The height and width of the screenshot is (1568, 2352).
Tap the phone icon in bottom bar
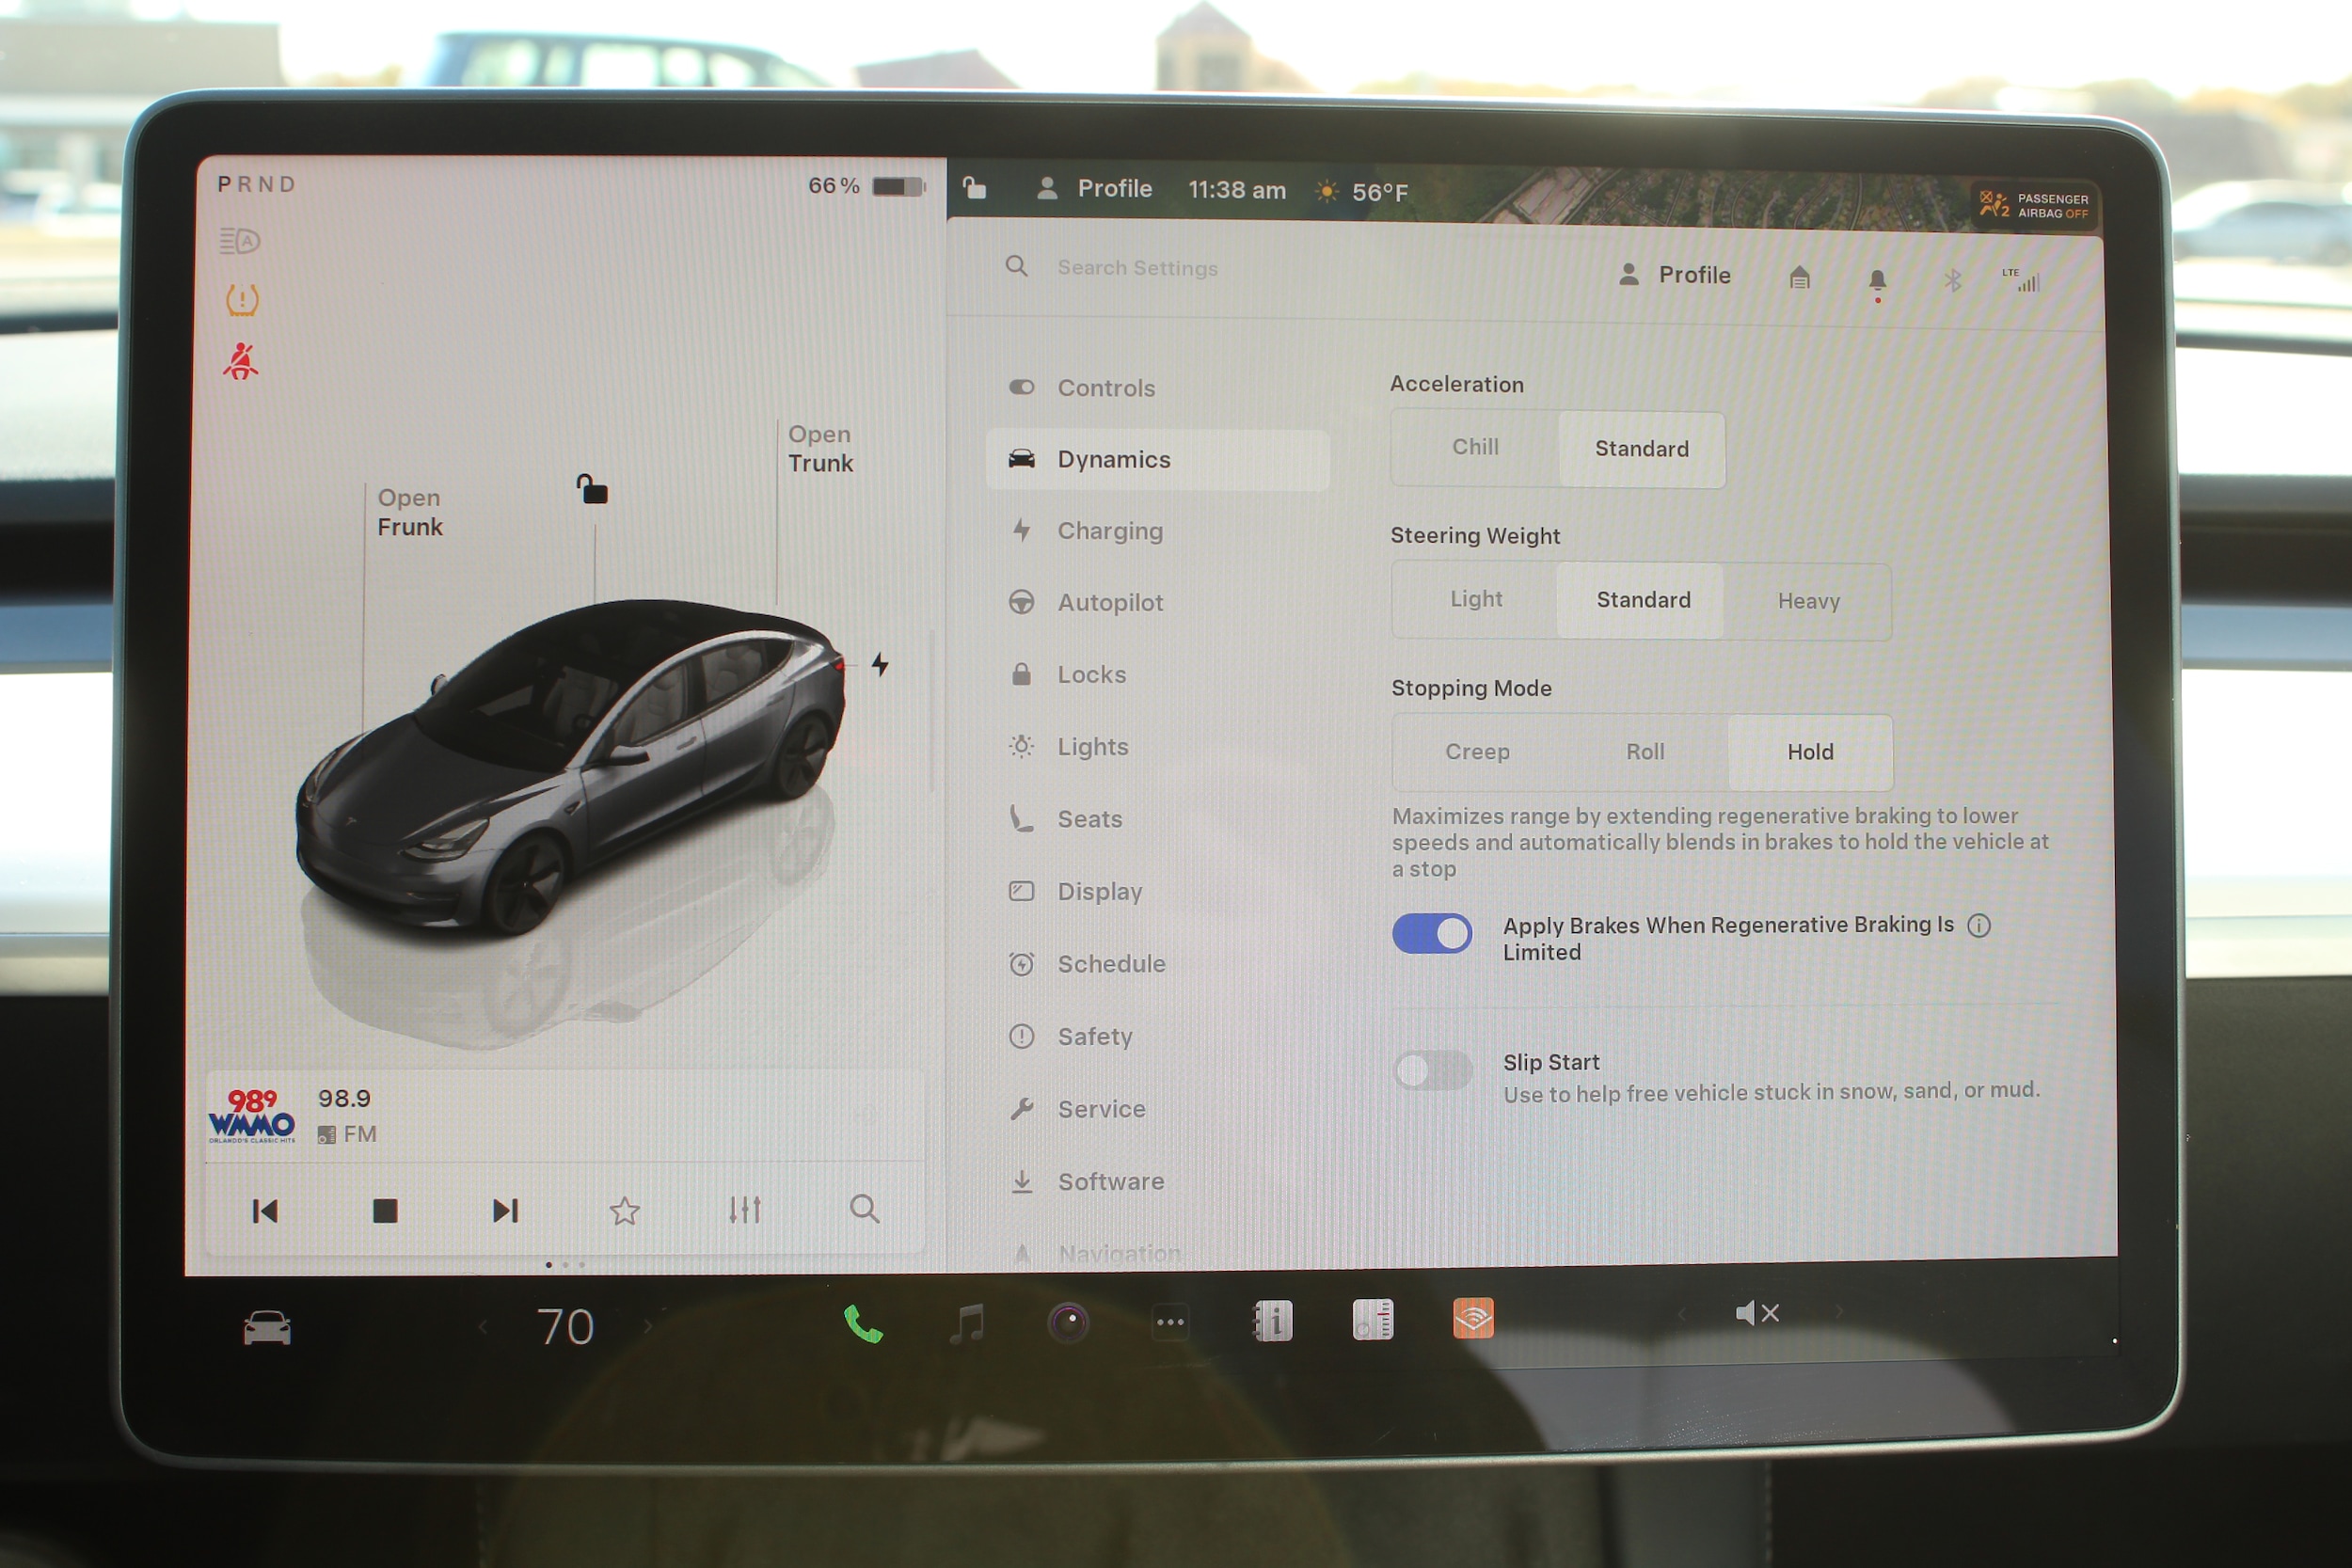coord(862,1324)
